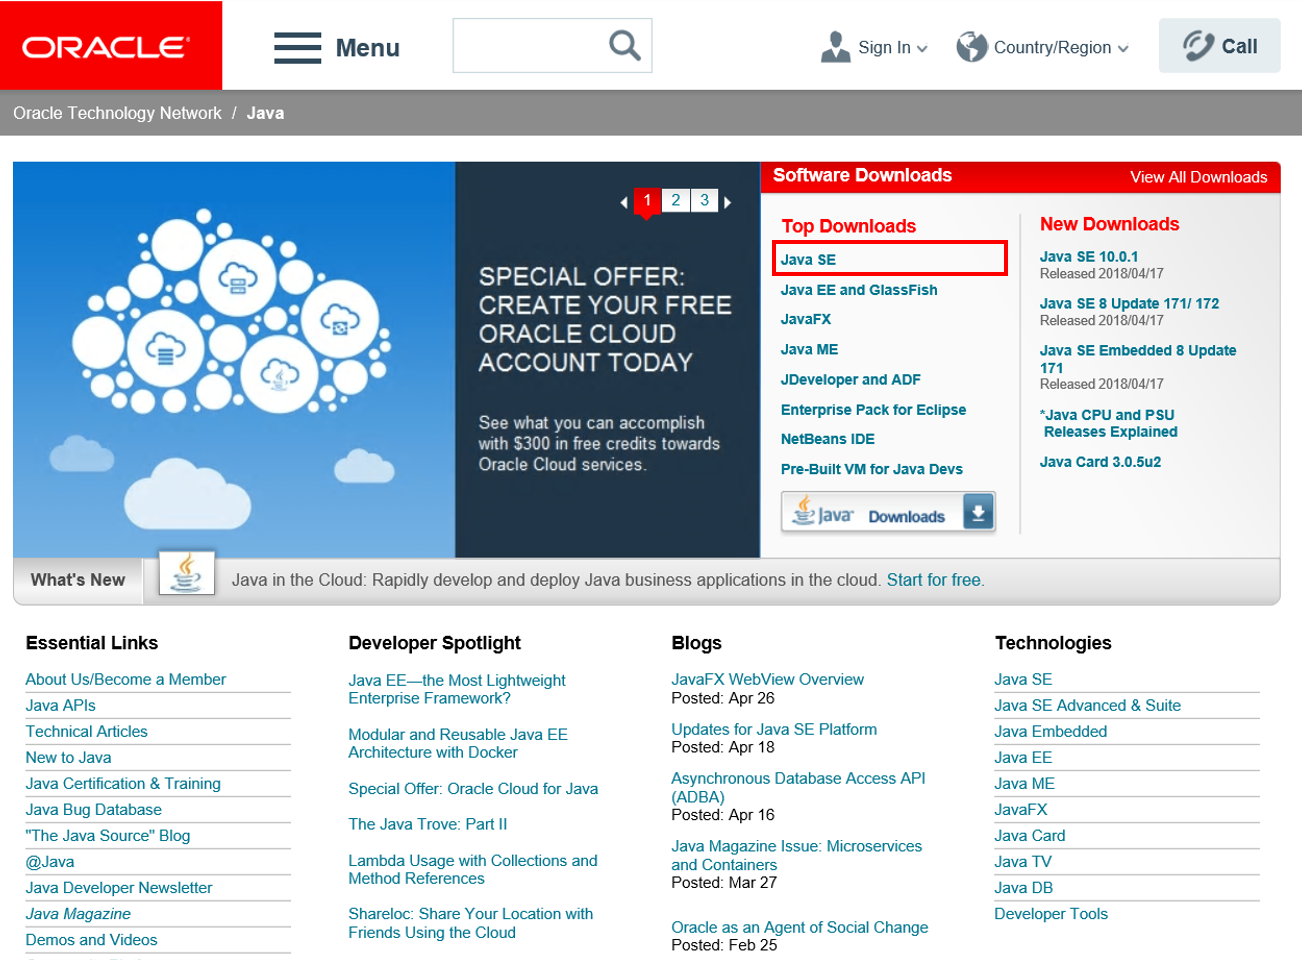Open Technical Articles link

click(87, 731)
